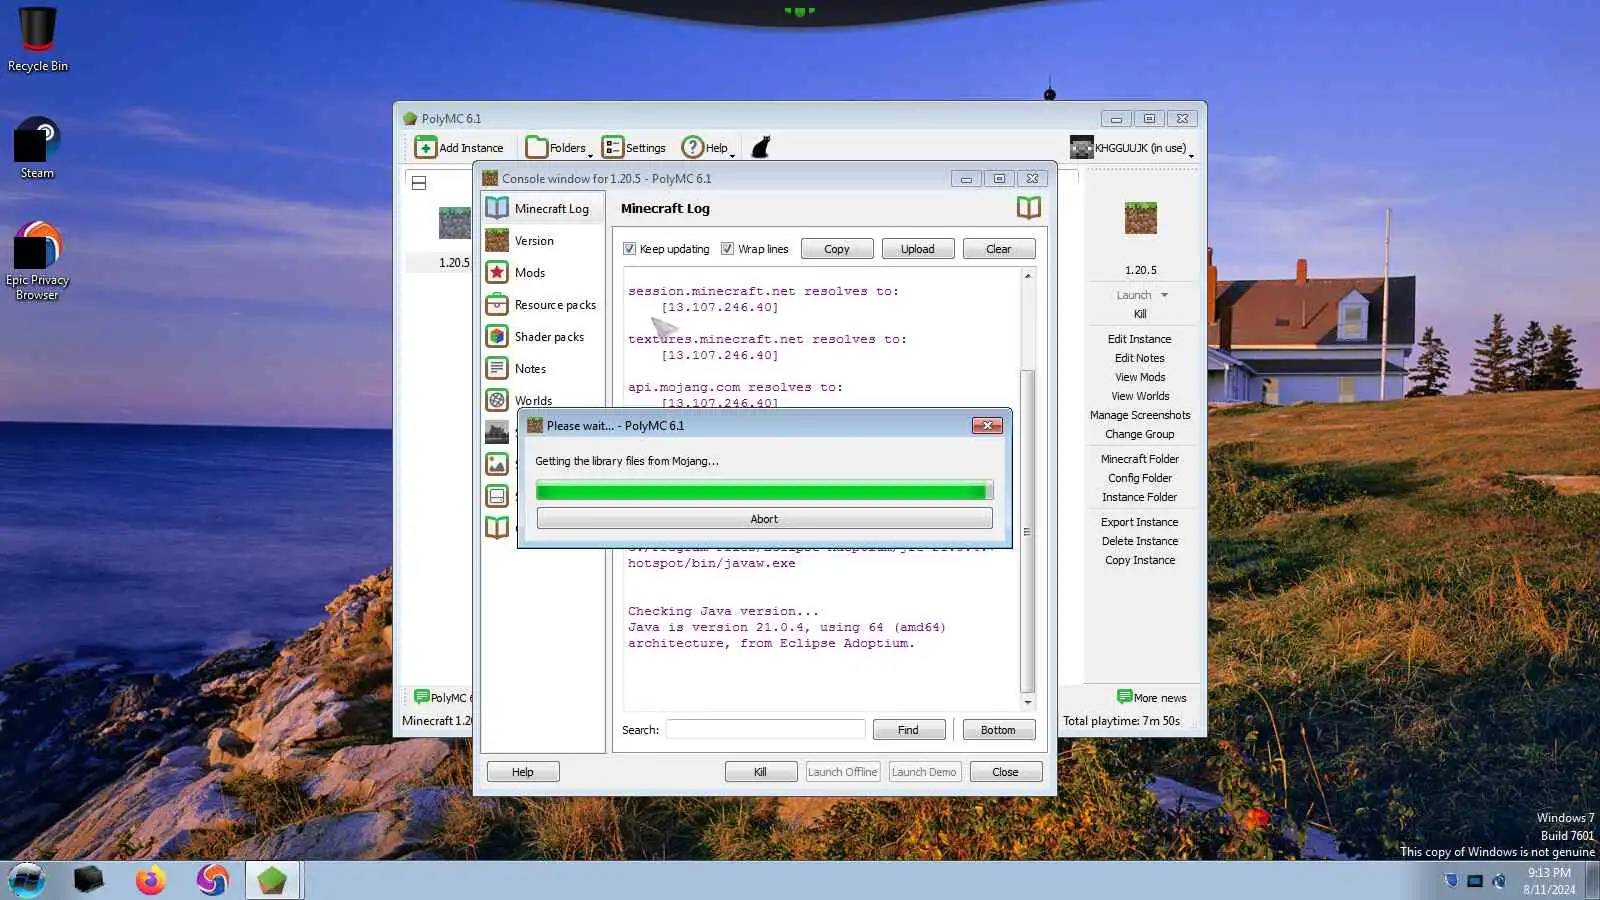Viewport: 1600px width, 900px height.
Task: Click the Worlds globe icon in sidebar
Action: tap(497, 400)
